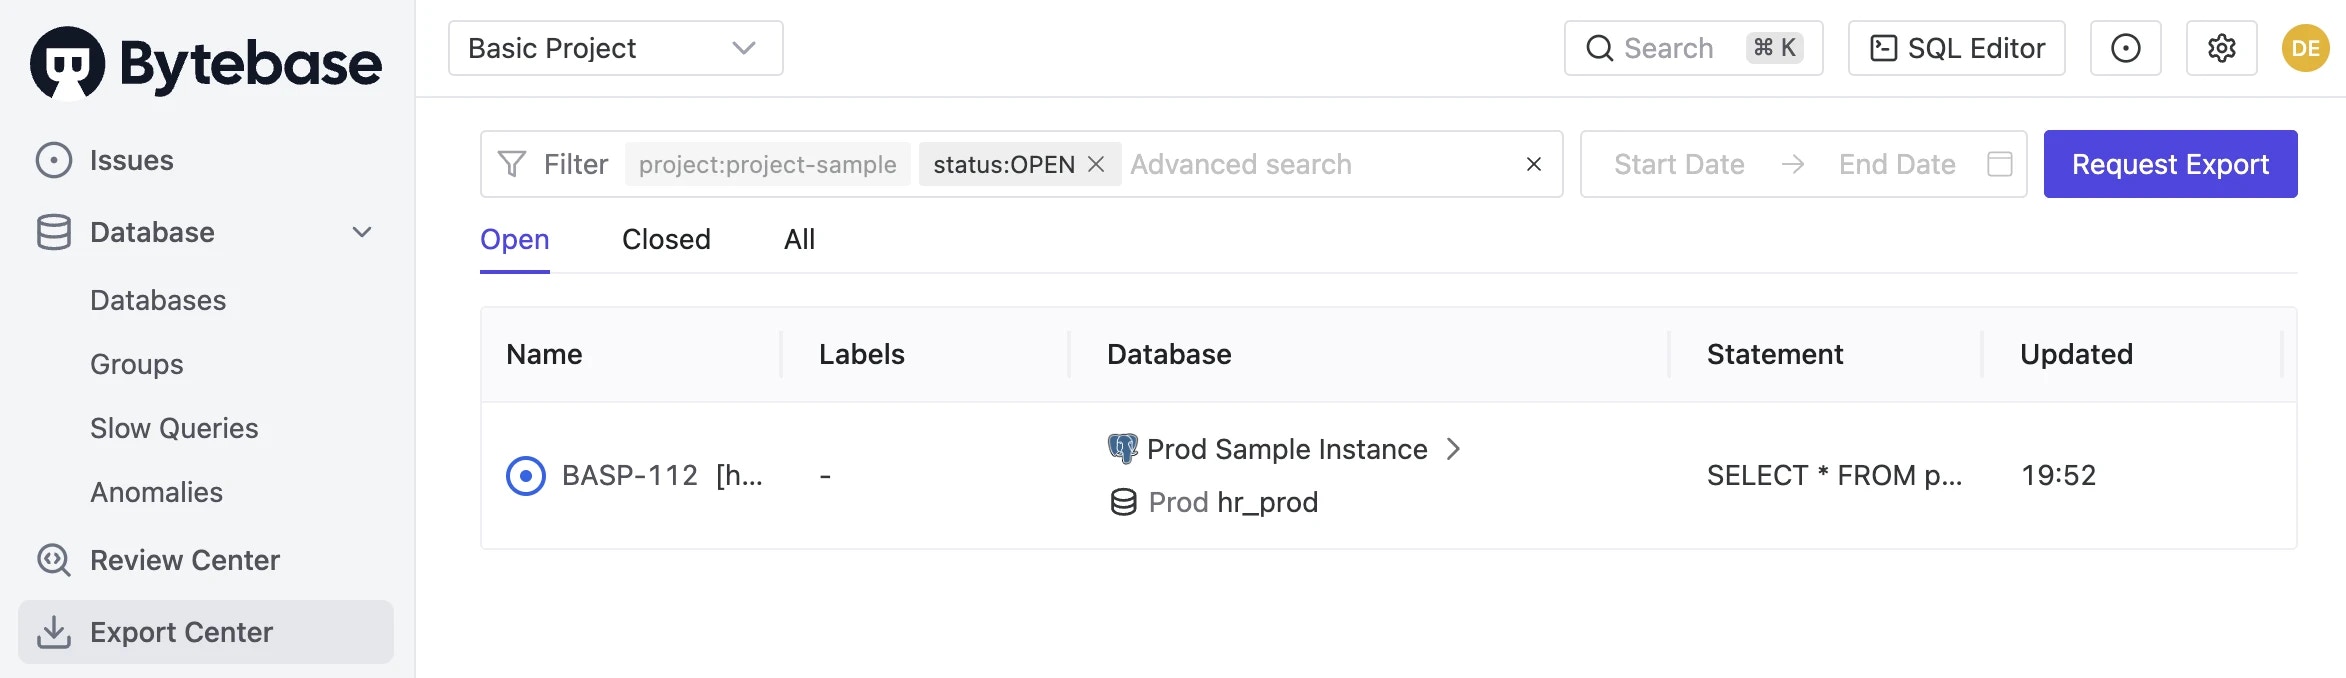Select the BASP-112 export request radio button
This screenshot has height=678, width=2346.
[x=526, y=475]
